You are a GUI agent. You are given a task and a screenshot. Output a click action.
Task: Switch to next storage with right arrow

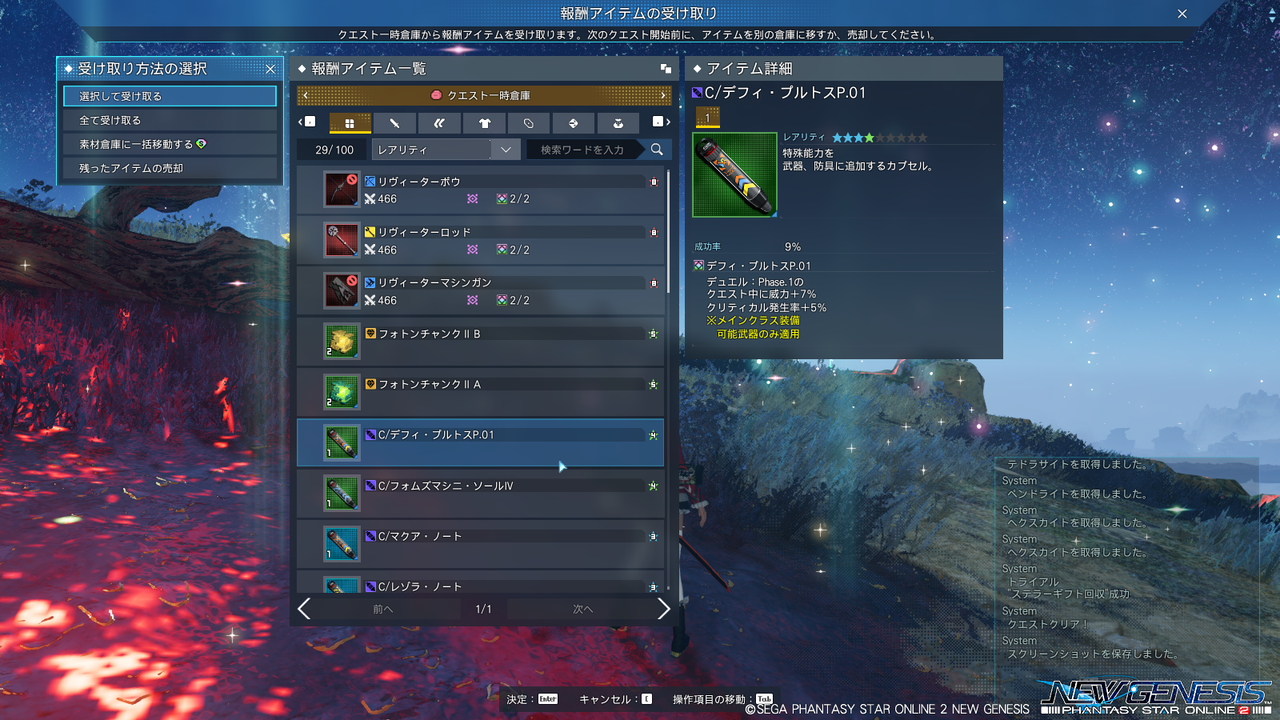coord(664,95)
